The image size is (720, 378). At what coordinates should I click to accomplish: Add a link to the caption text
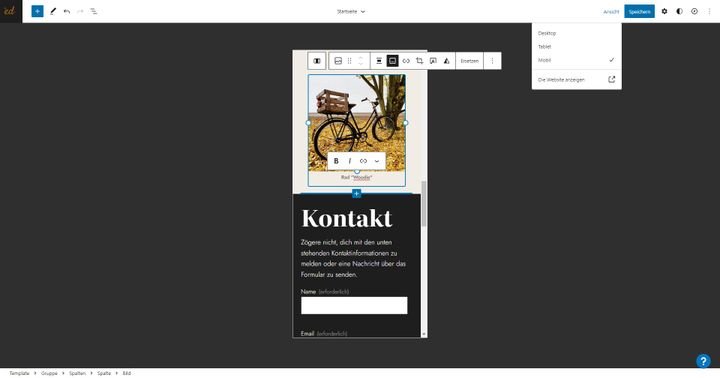363,161
